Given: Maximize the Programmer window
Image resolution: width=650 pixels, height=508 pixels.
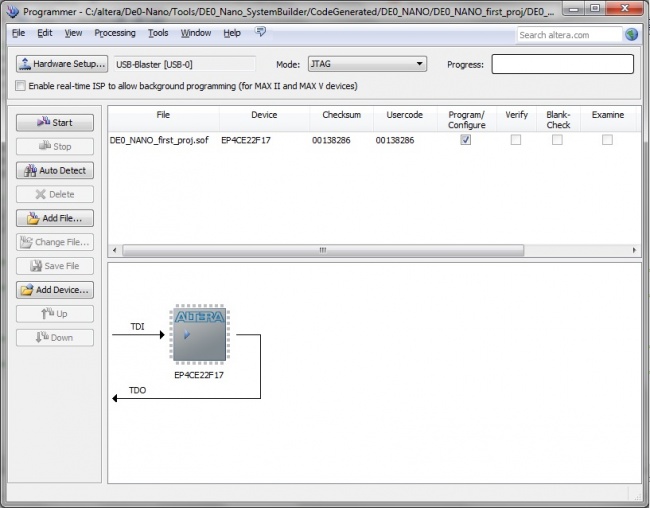Looking at the screenshot, I should [x=595, y=8].
